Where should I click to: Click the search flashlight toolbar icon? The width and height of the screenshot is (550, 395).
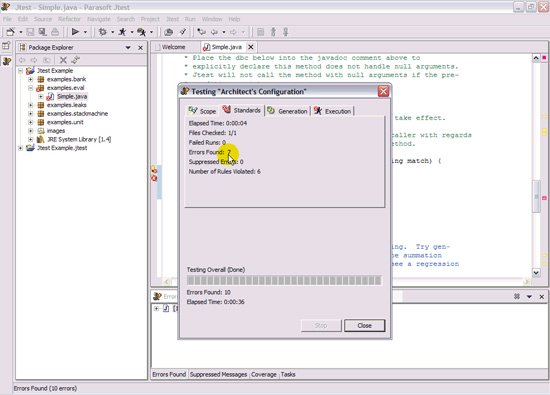[183, 32]
